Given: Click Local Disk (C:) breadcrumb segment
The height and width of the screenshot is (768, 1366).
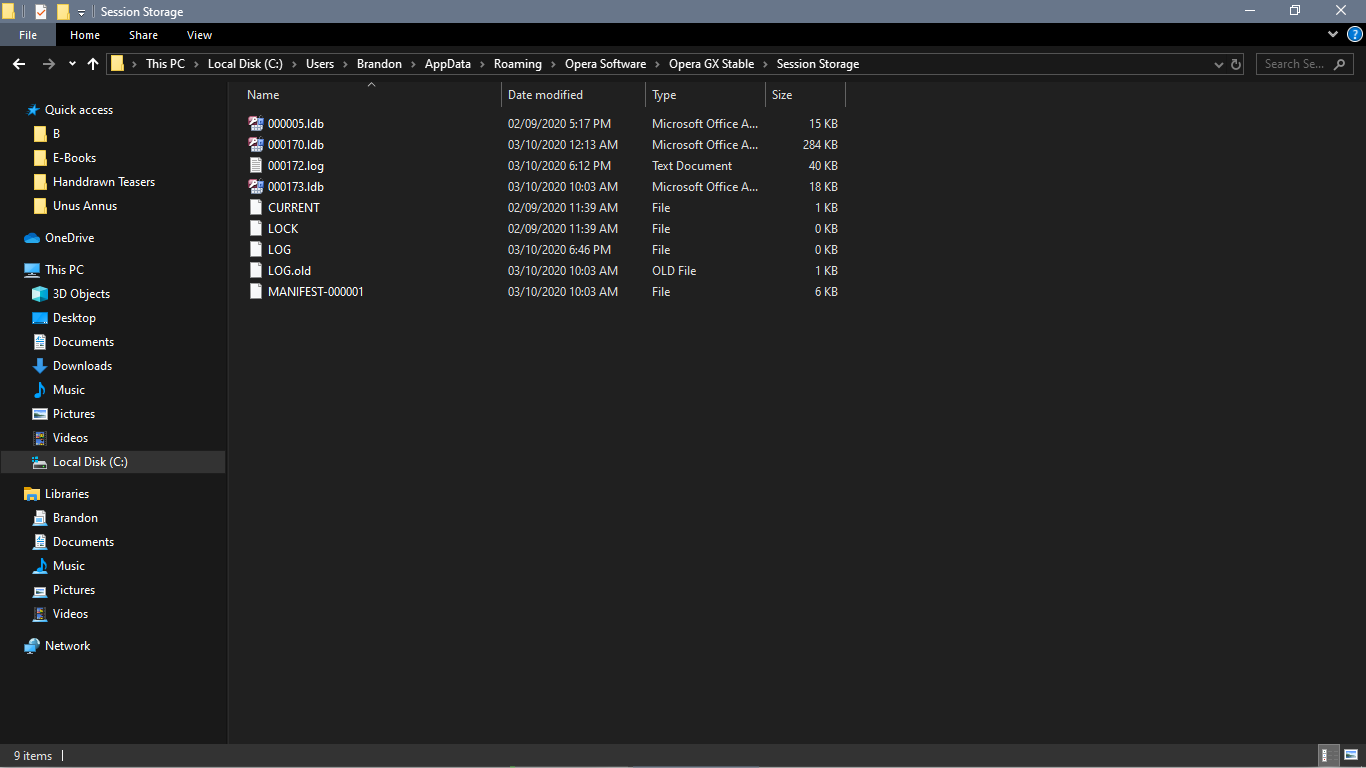Looking at the screenshot, I should point(245,64).
